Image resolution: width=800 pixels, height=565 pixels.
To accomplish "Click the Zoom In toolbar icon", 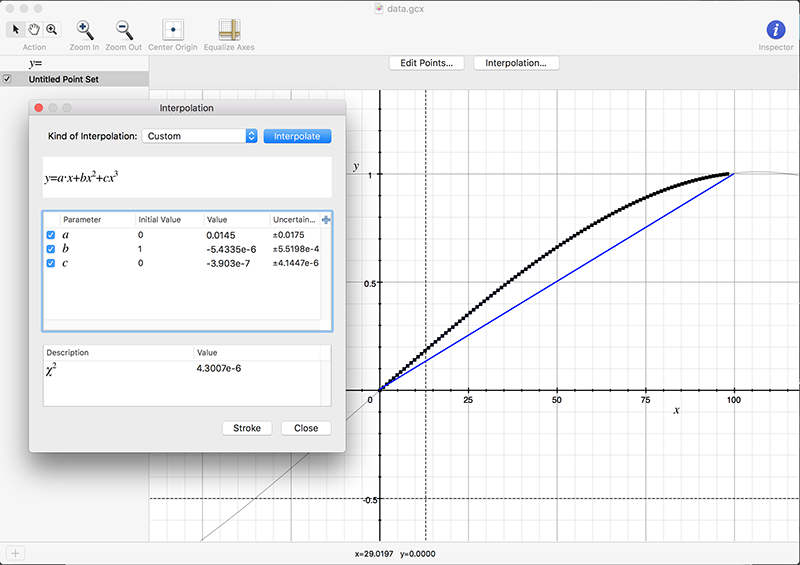I will [85, 30].
